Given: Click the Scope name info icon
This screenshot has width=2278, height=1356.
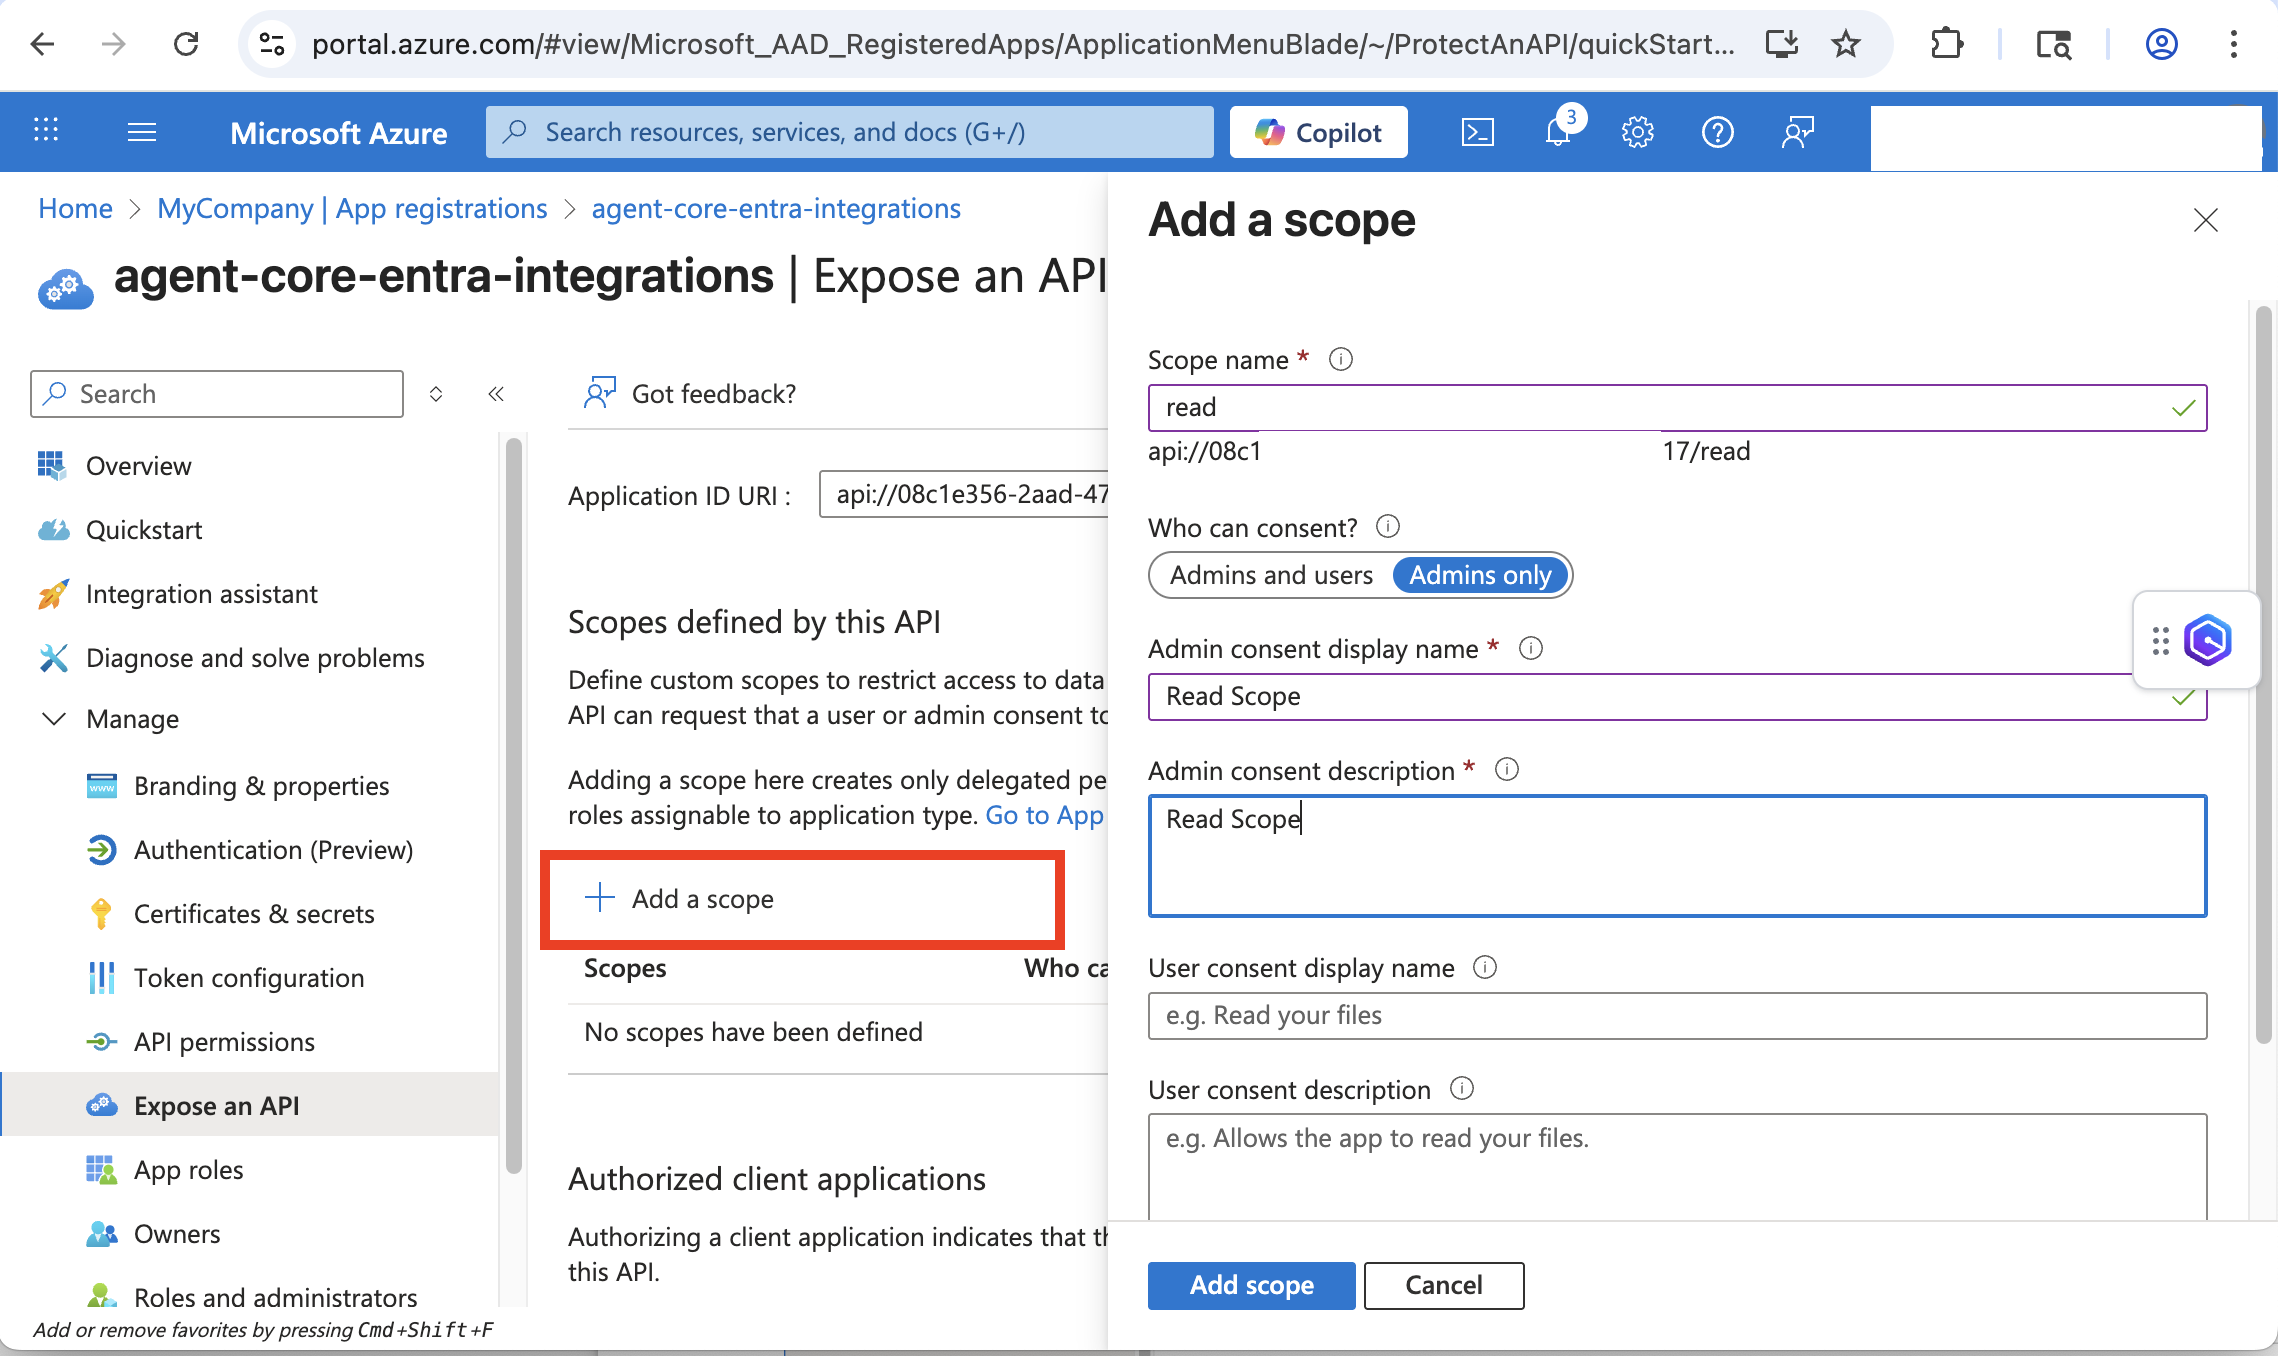Looking at the screenshot, I should point(1340,359).
